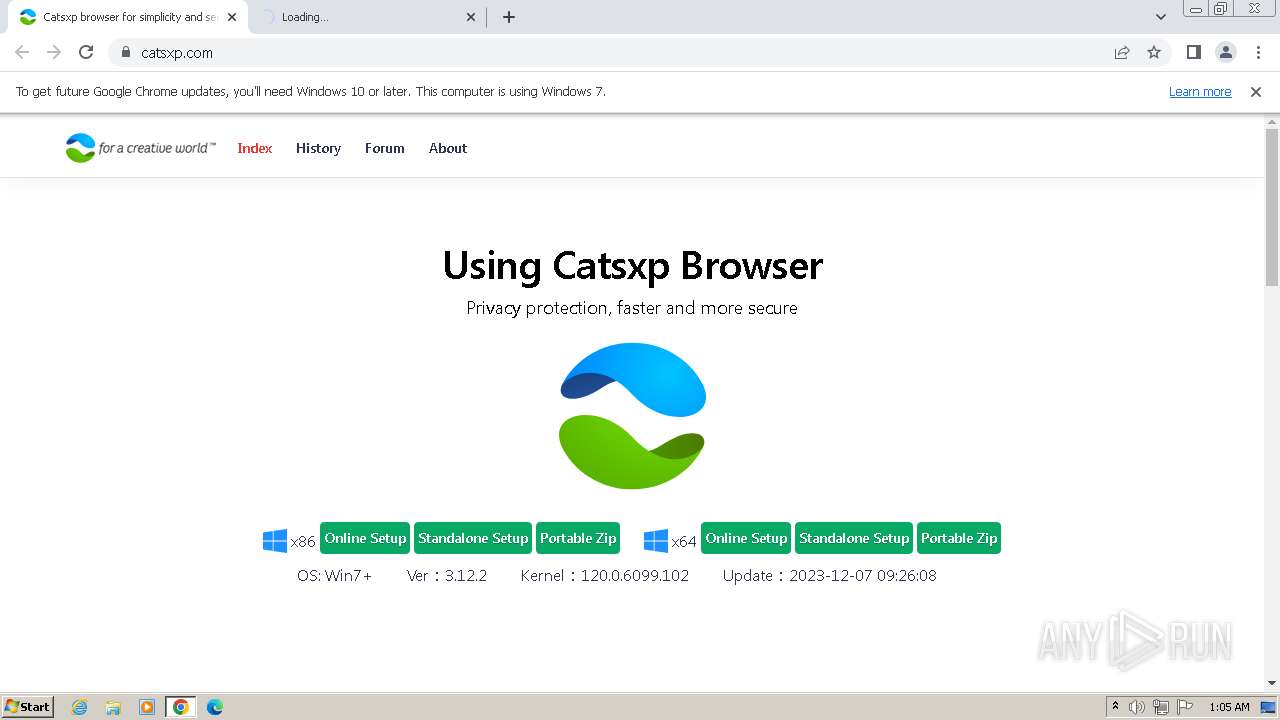Viewport: 1280px width, 720px height.
Task: Show hidden system tray icons
Action: 1115,707
